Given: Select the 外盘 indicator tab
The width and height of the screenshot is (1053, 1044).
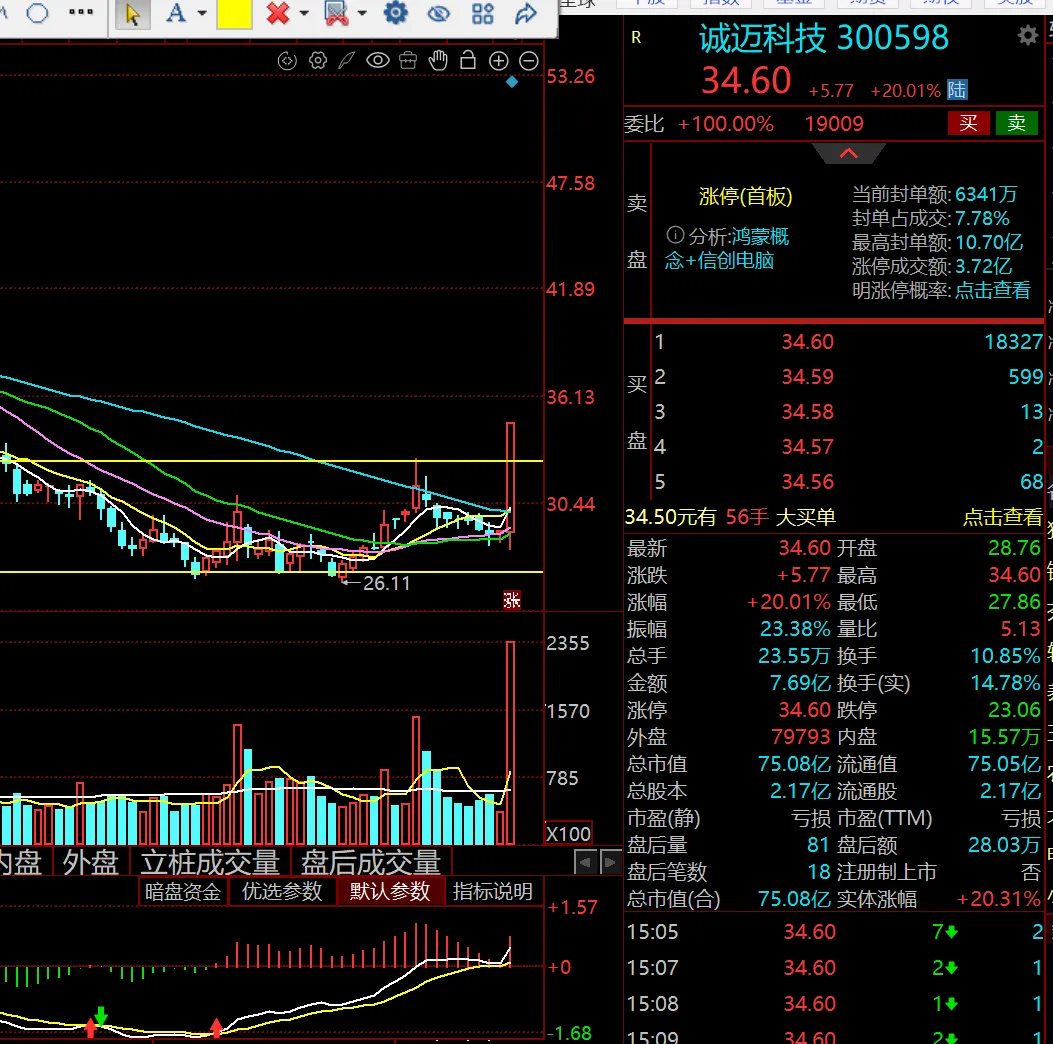Looking at the screenshot, I should click(x=91, y=862).
